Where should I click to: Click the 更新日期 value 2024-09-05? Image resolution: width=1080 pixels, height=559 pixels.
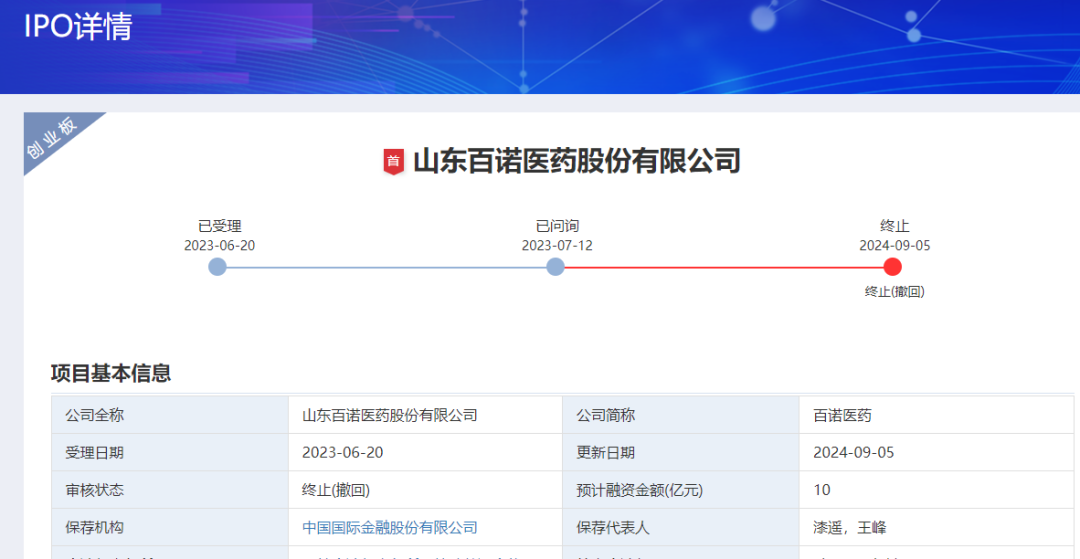coord(854,453)
